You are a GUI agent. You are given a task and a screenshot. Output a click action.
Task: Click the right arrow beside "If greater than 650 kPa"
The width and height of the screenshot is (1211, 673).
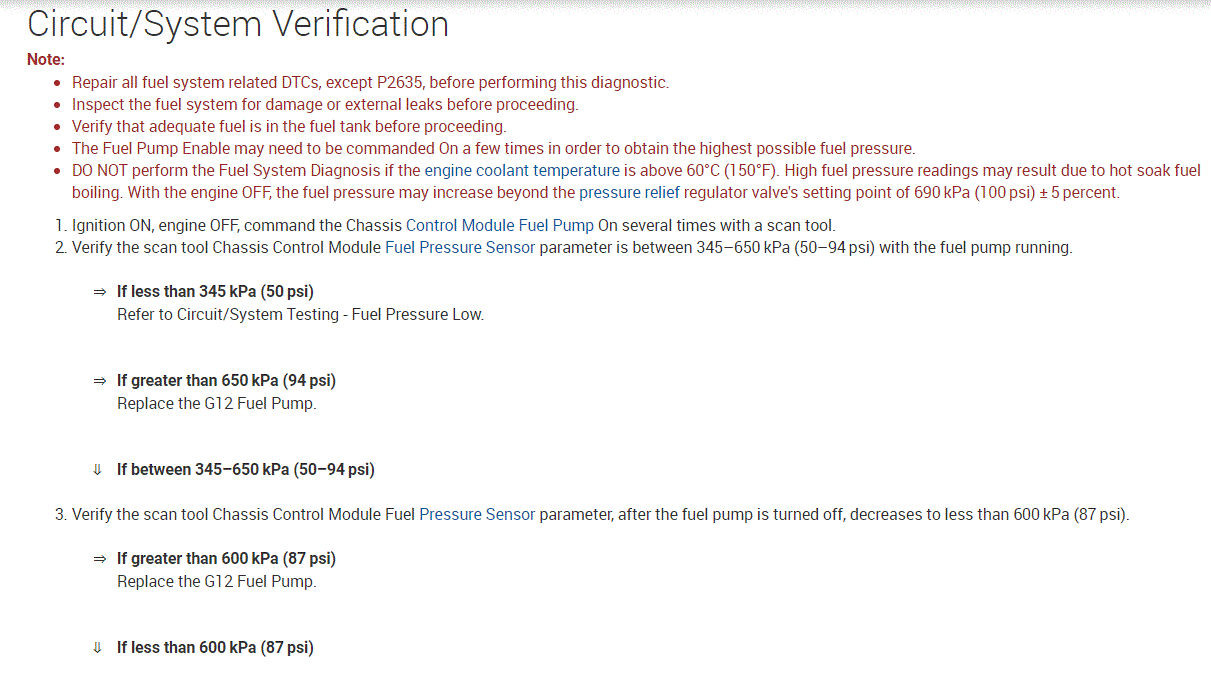(x=99, y=381)
